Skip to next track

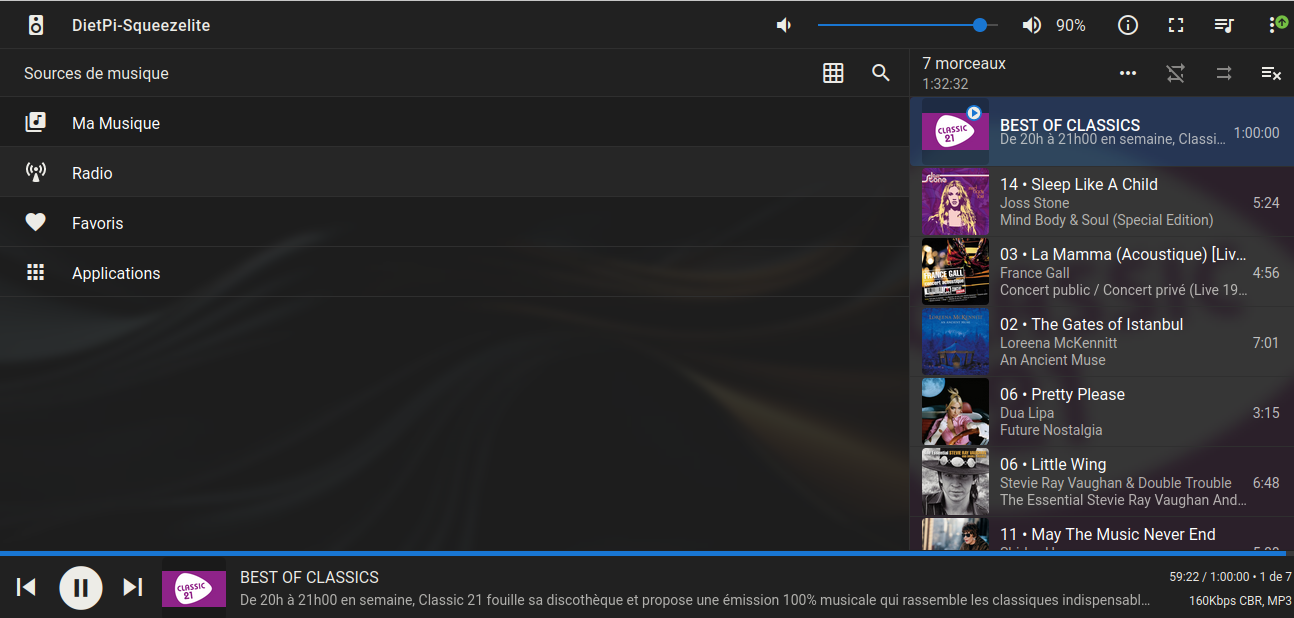(133, 587)
